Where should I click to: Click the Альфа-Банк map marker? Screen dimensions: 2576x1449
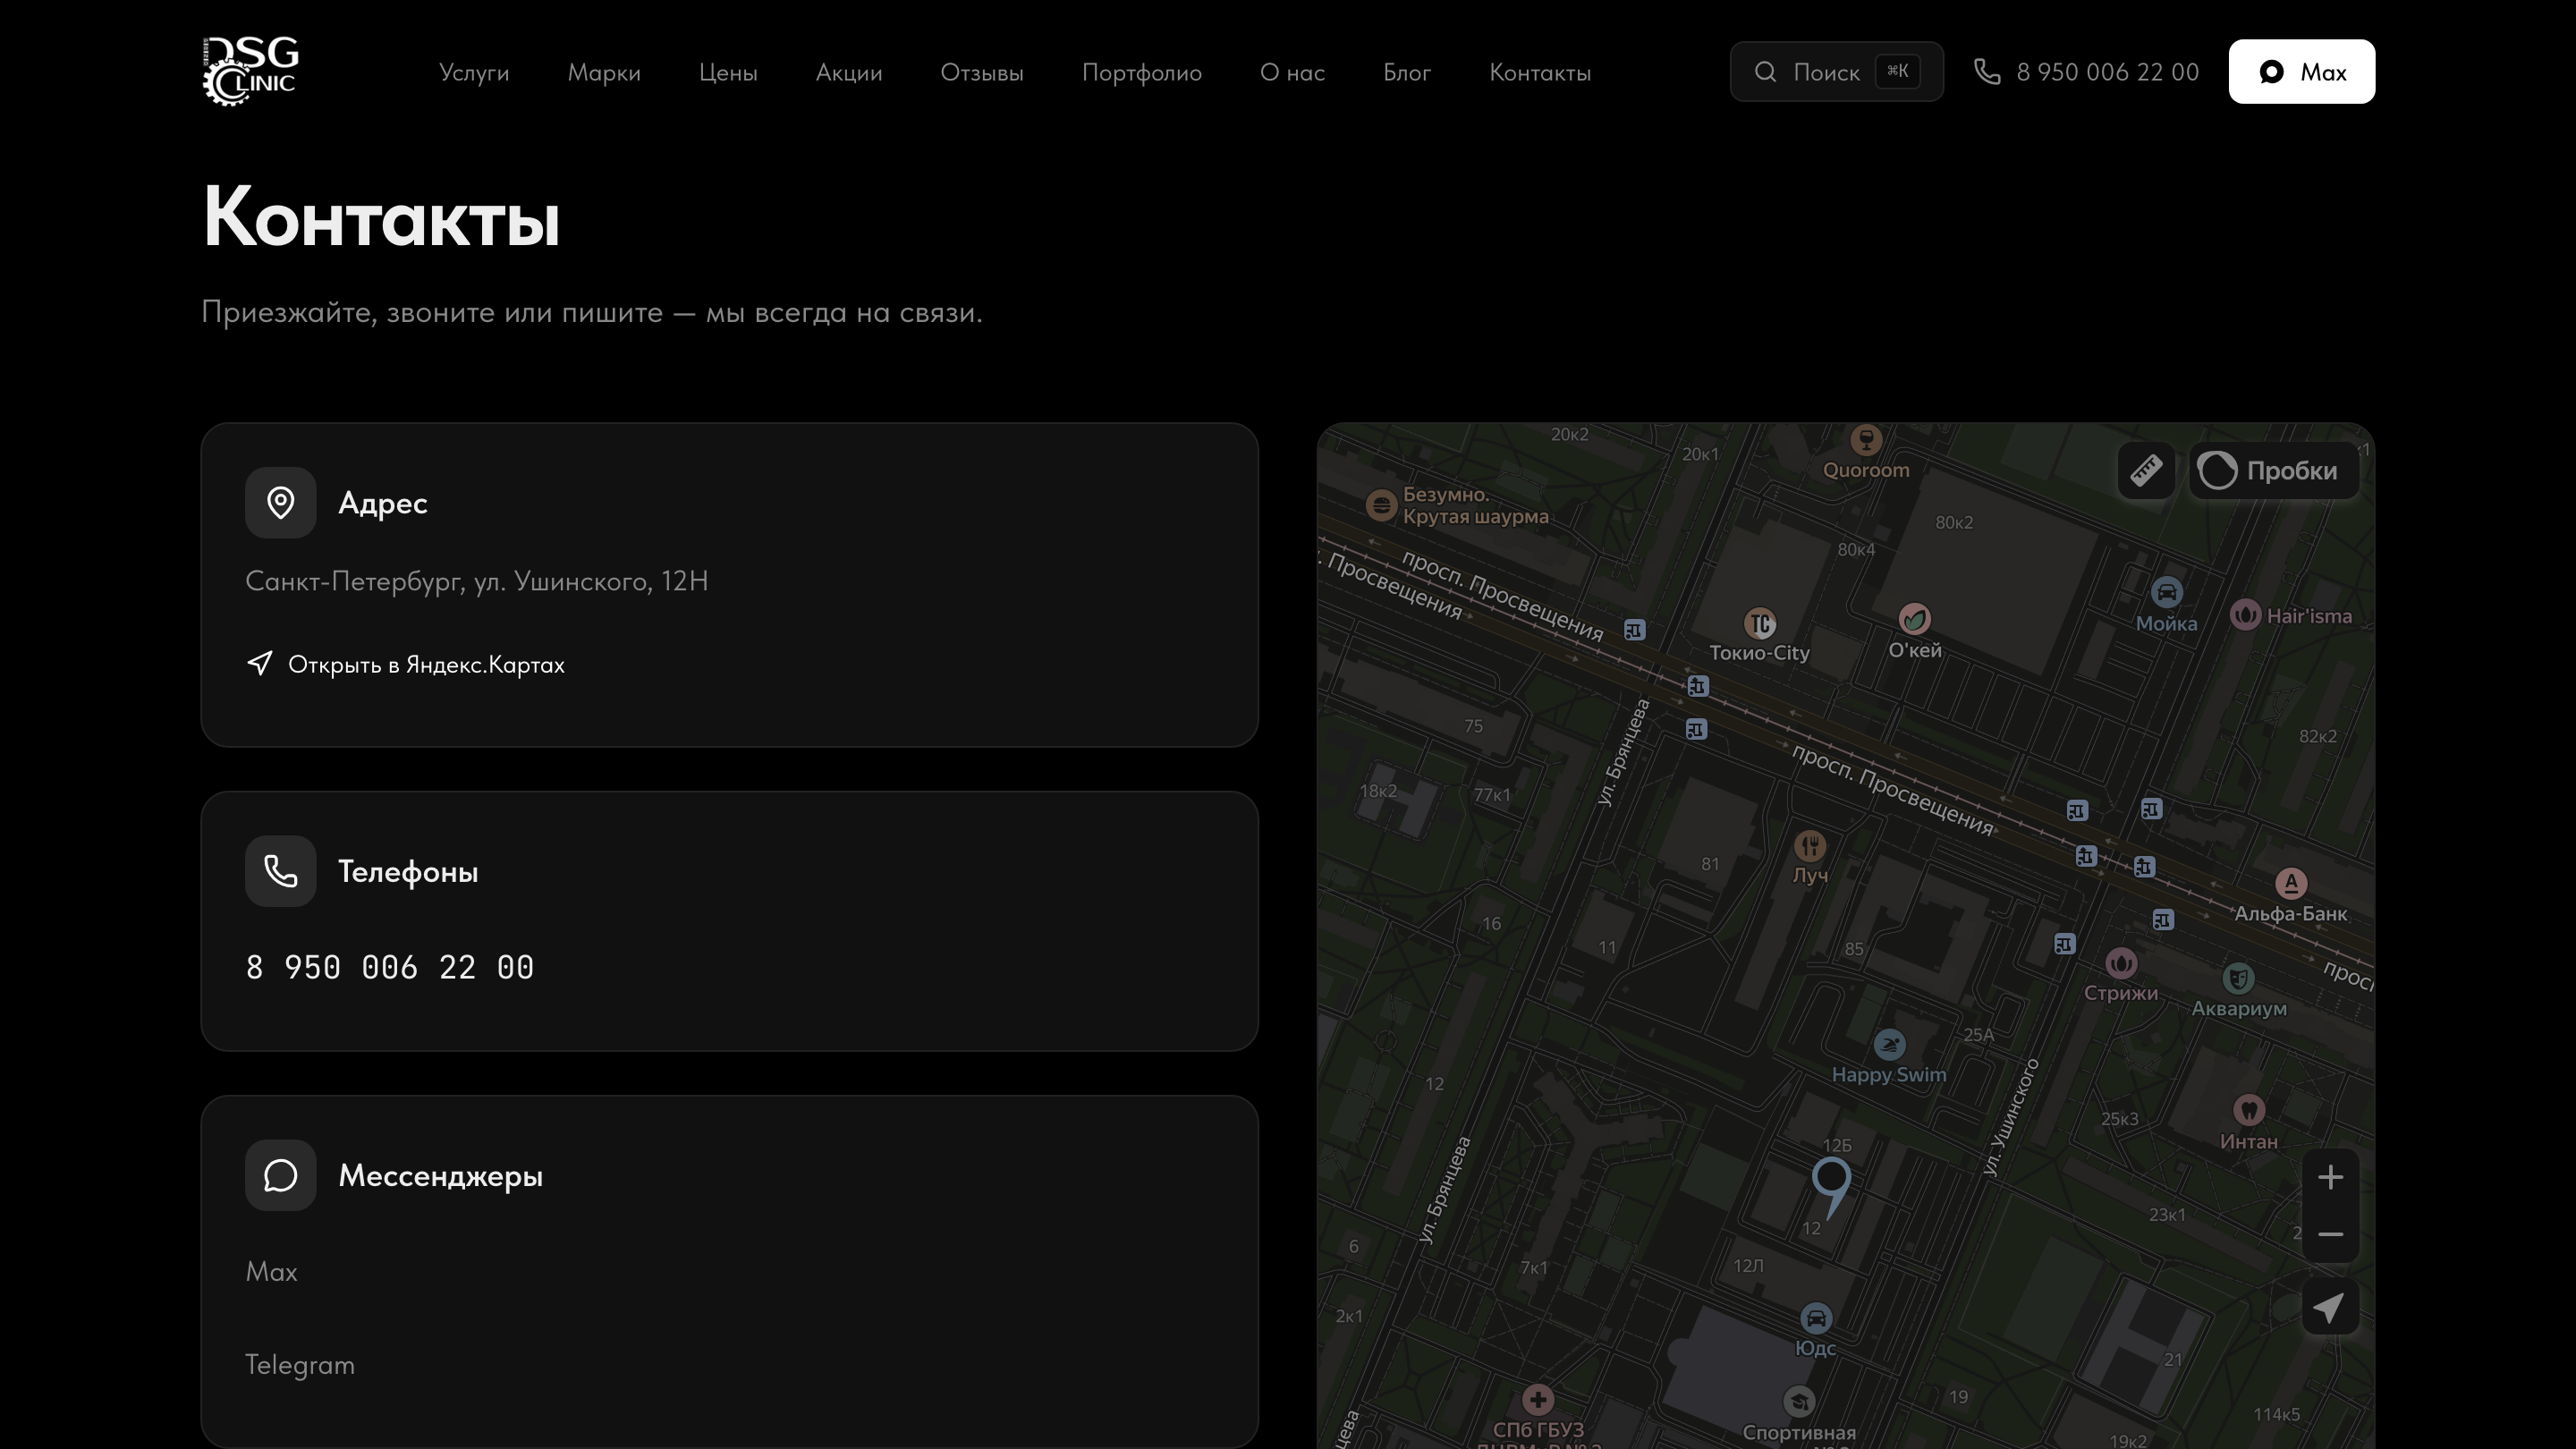click(x=2290, y=884)
